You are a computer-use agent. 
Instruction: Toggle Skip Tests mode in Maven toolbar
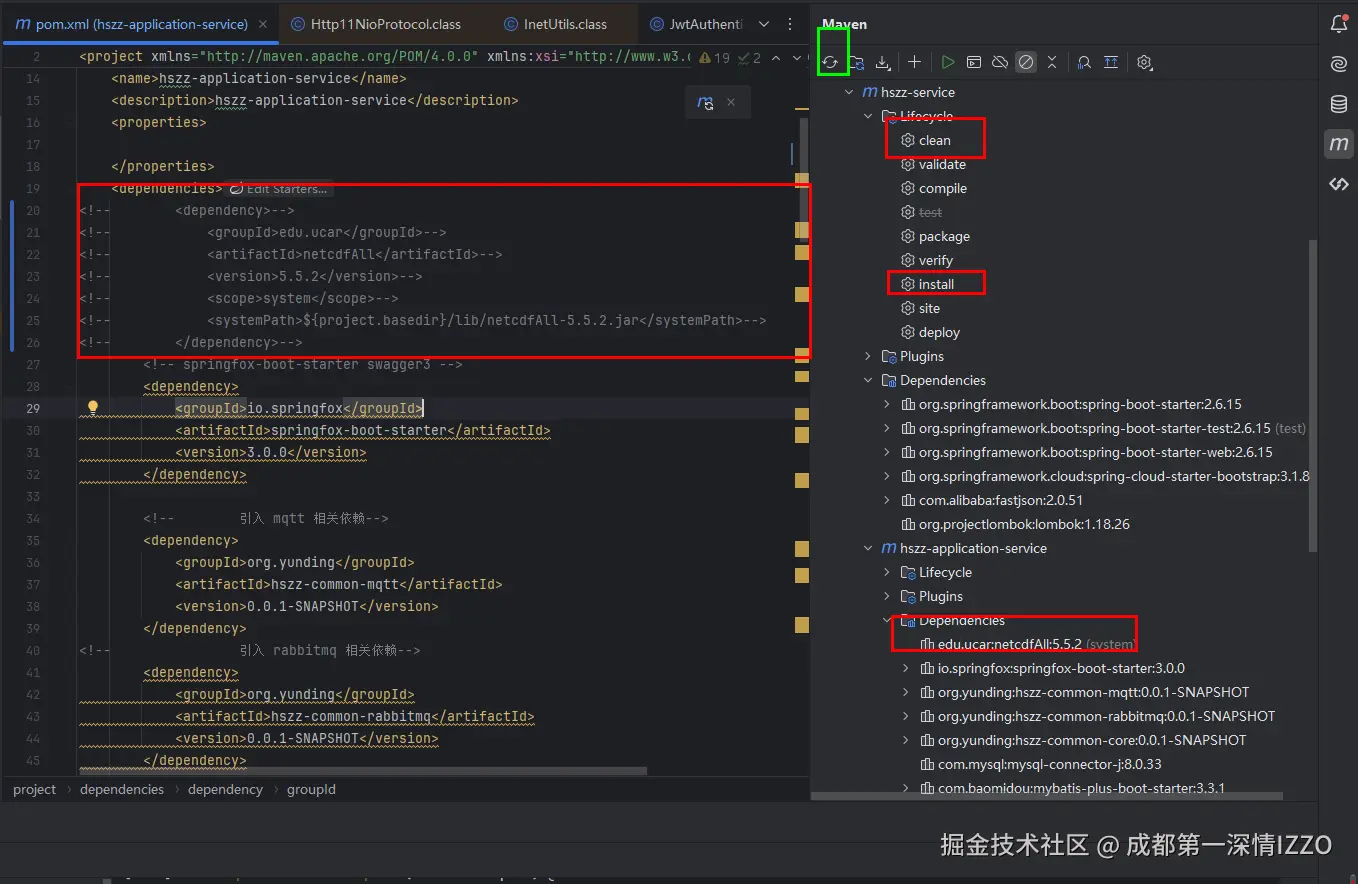tap(1026, 62)
